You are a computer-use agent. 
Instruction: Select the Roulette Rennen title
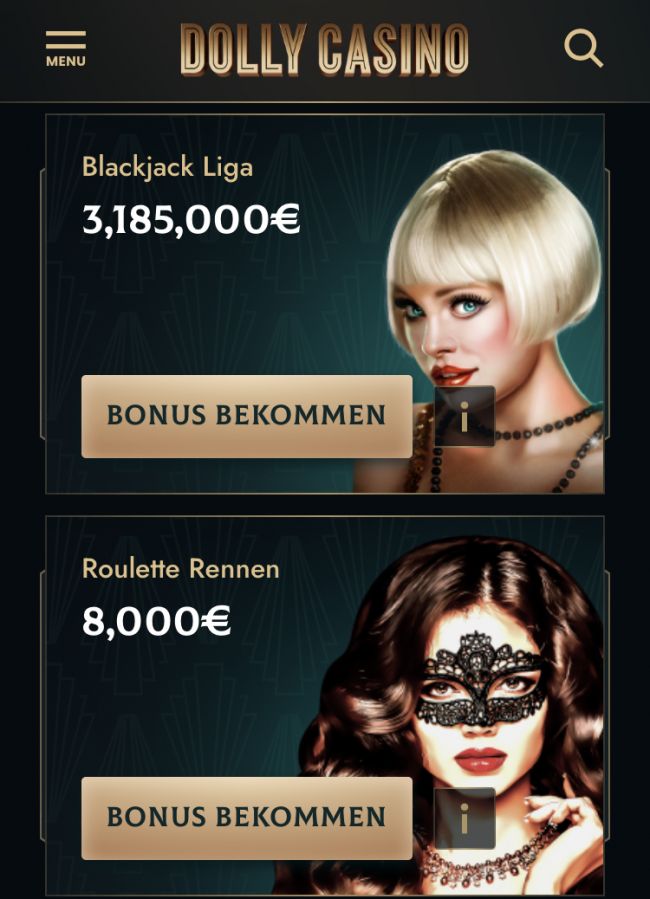coord(181,569)
